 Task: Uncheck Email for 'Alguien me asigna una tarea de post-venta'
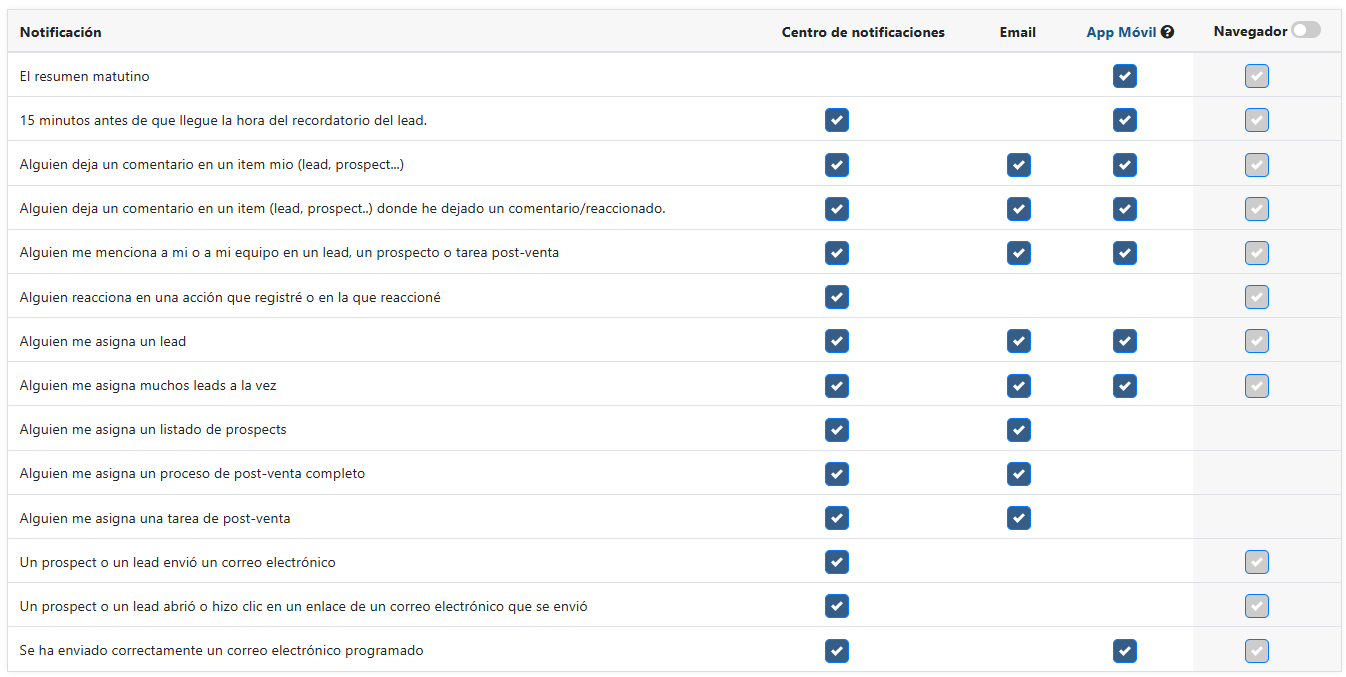coord(1019,518)
